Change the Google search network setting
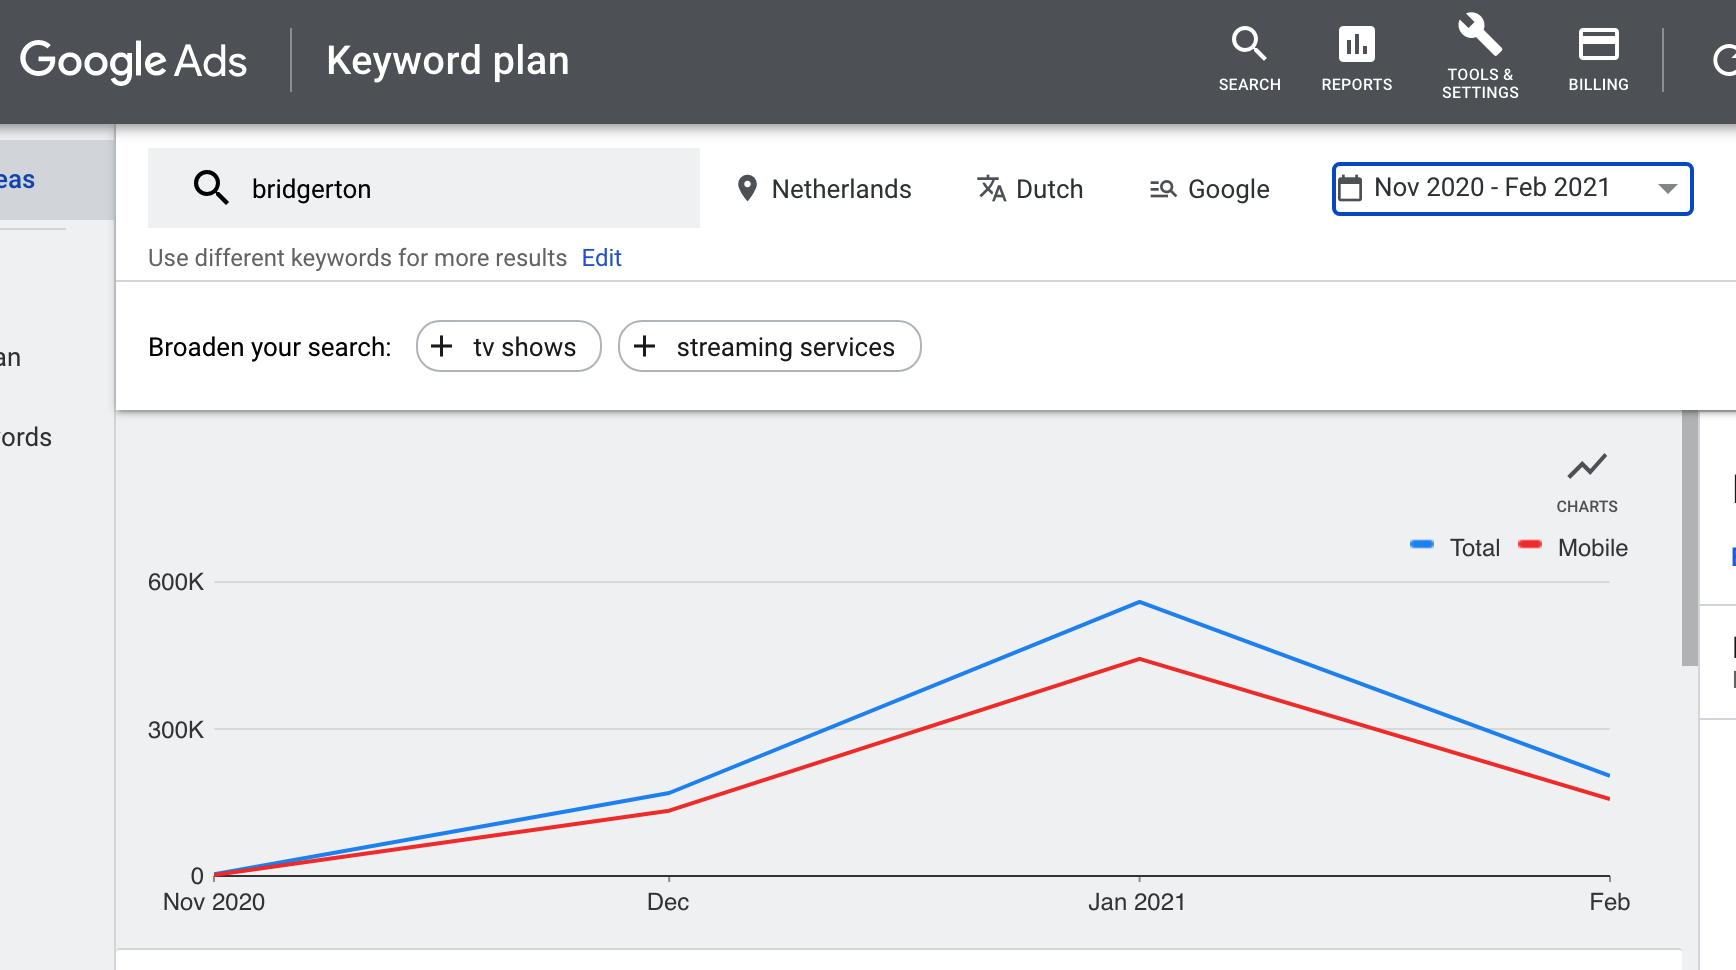Image resolution: width=1736 pixels, height=970 pixels. [x=1209, y=188]
